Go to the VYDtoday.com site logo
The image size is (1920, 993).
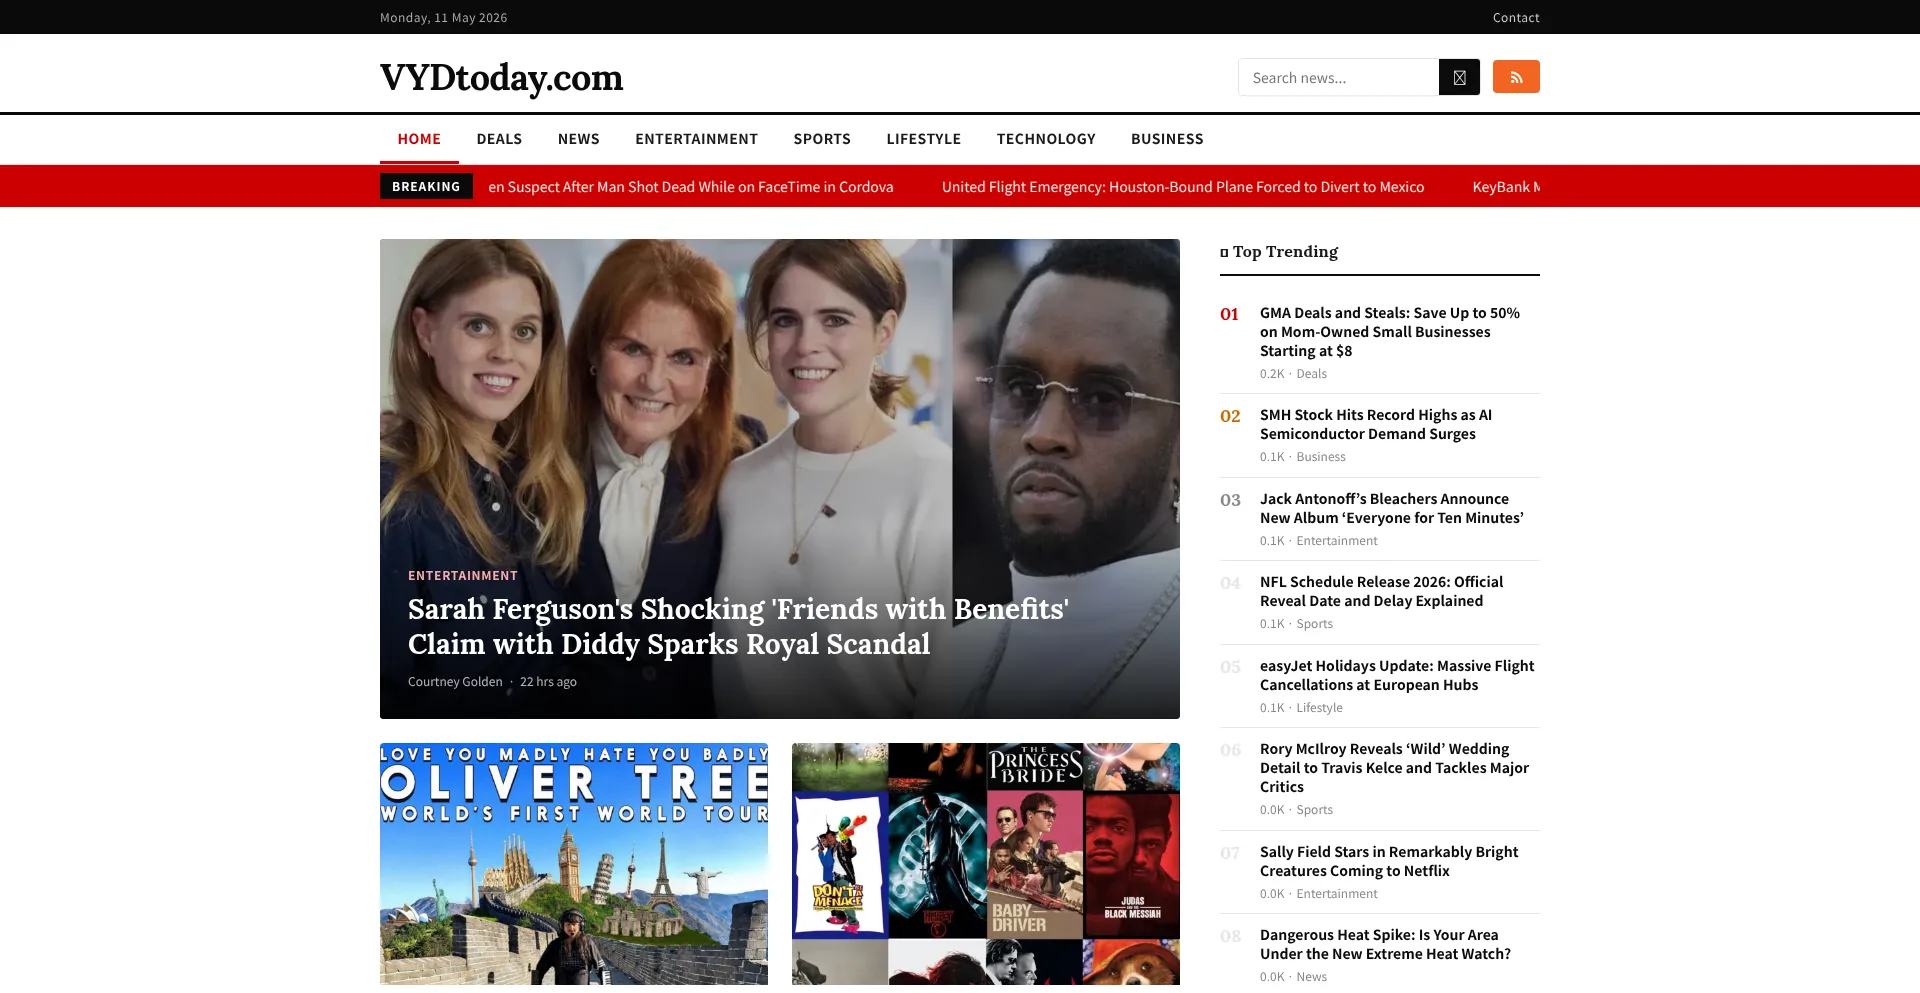[x=501, y=77]
